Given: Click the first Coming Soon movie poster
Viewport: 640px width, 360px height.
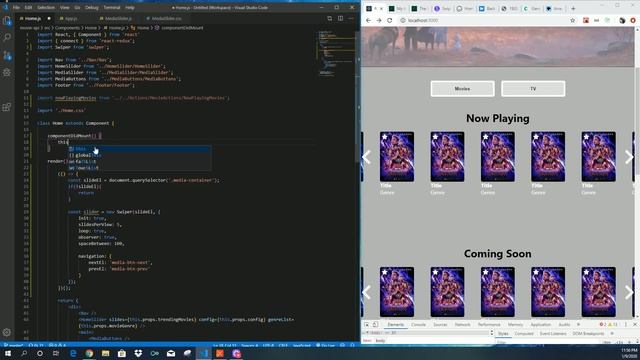Looking at the screenshot, I should point(397,292).
